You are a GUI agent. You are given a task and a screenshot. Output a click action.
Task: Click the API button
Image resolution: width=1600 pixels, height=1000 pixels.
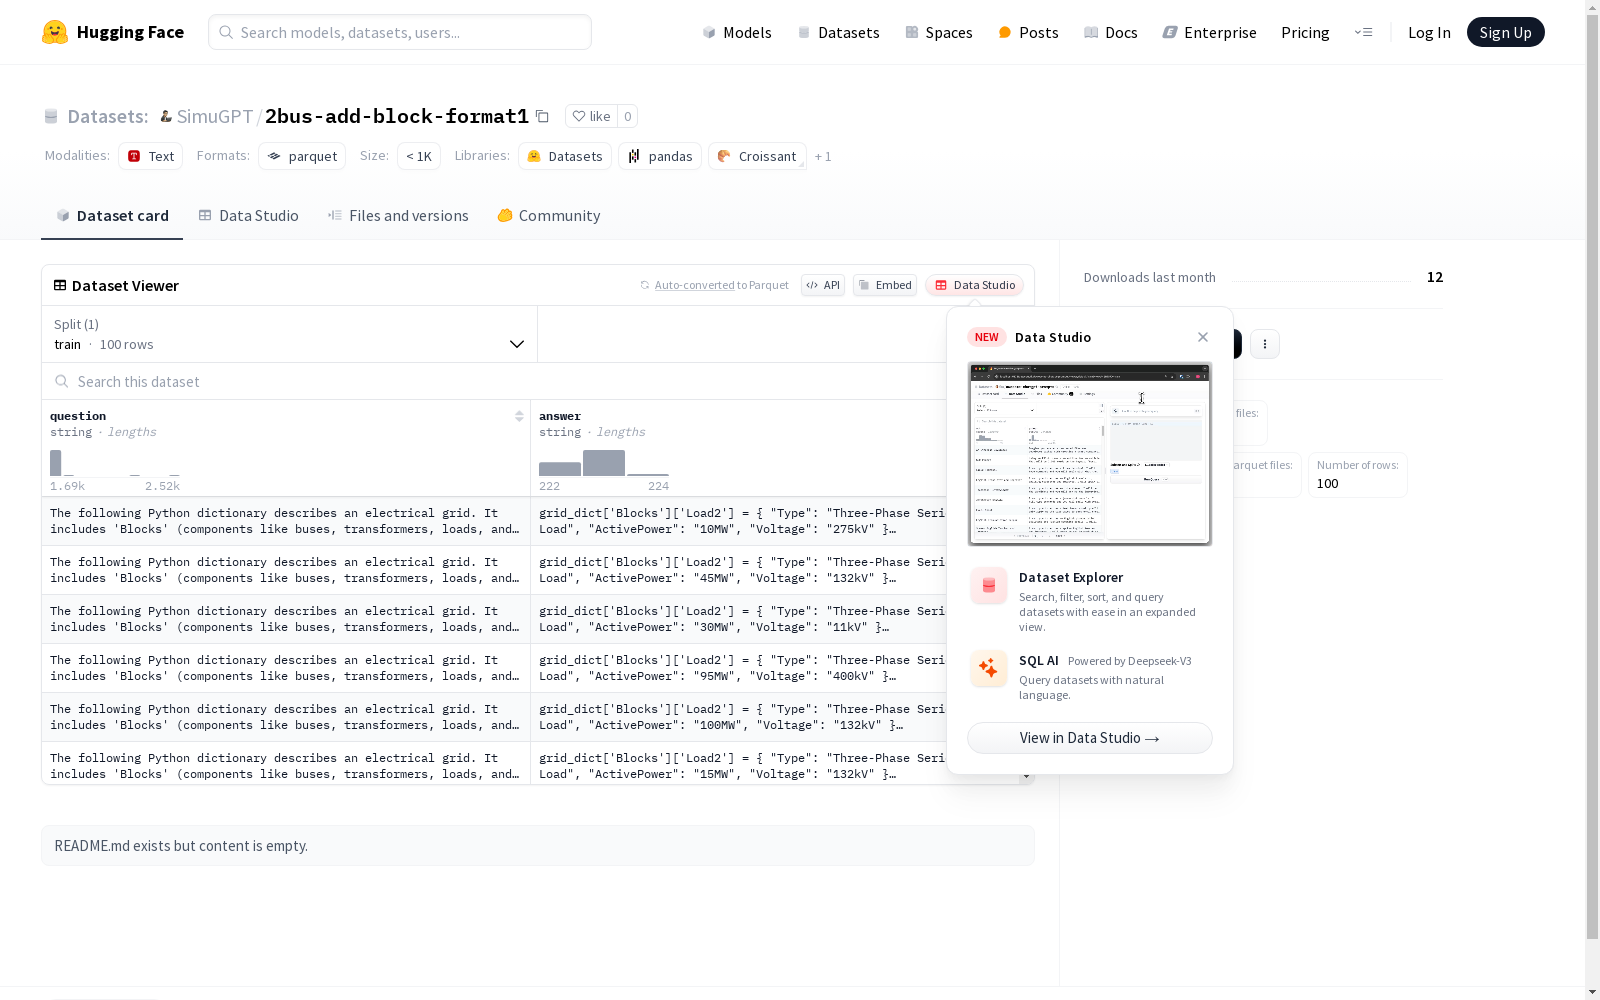tap(823, 285)
